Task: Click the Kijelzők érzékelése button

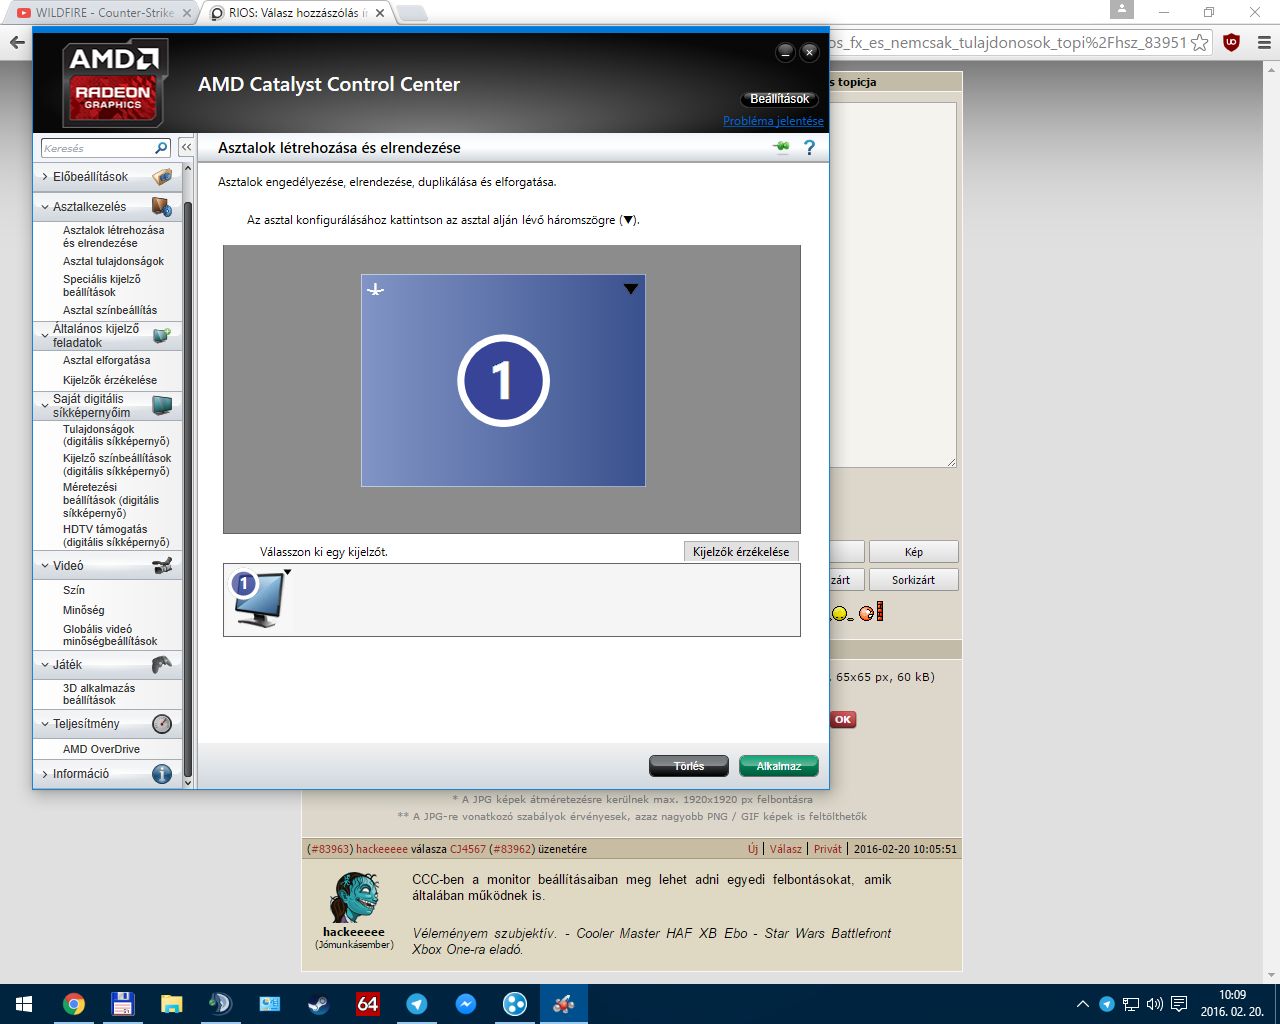Action: [741, 551]
